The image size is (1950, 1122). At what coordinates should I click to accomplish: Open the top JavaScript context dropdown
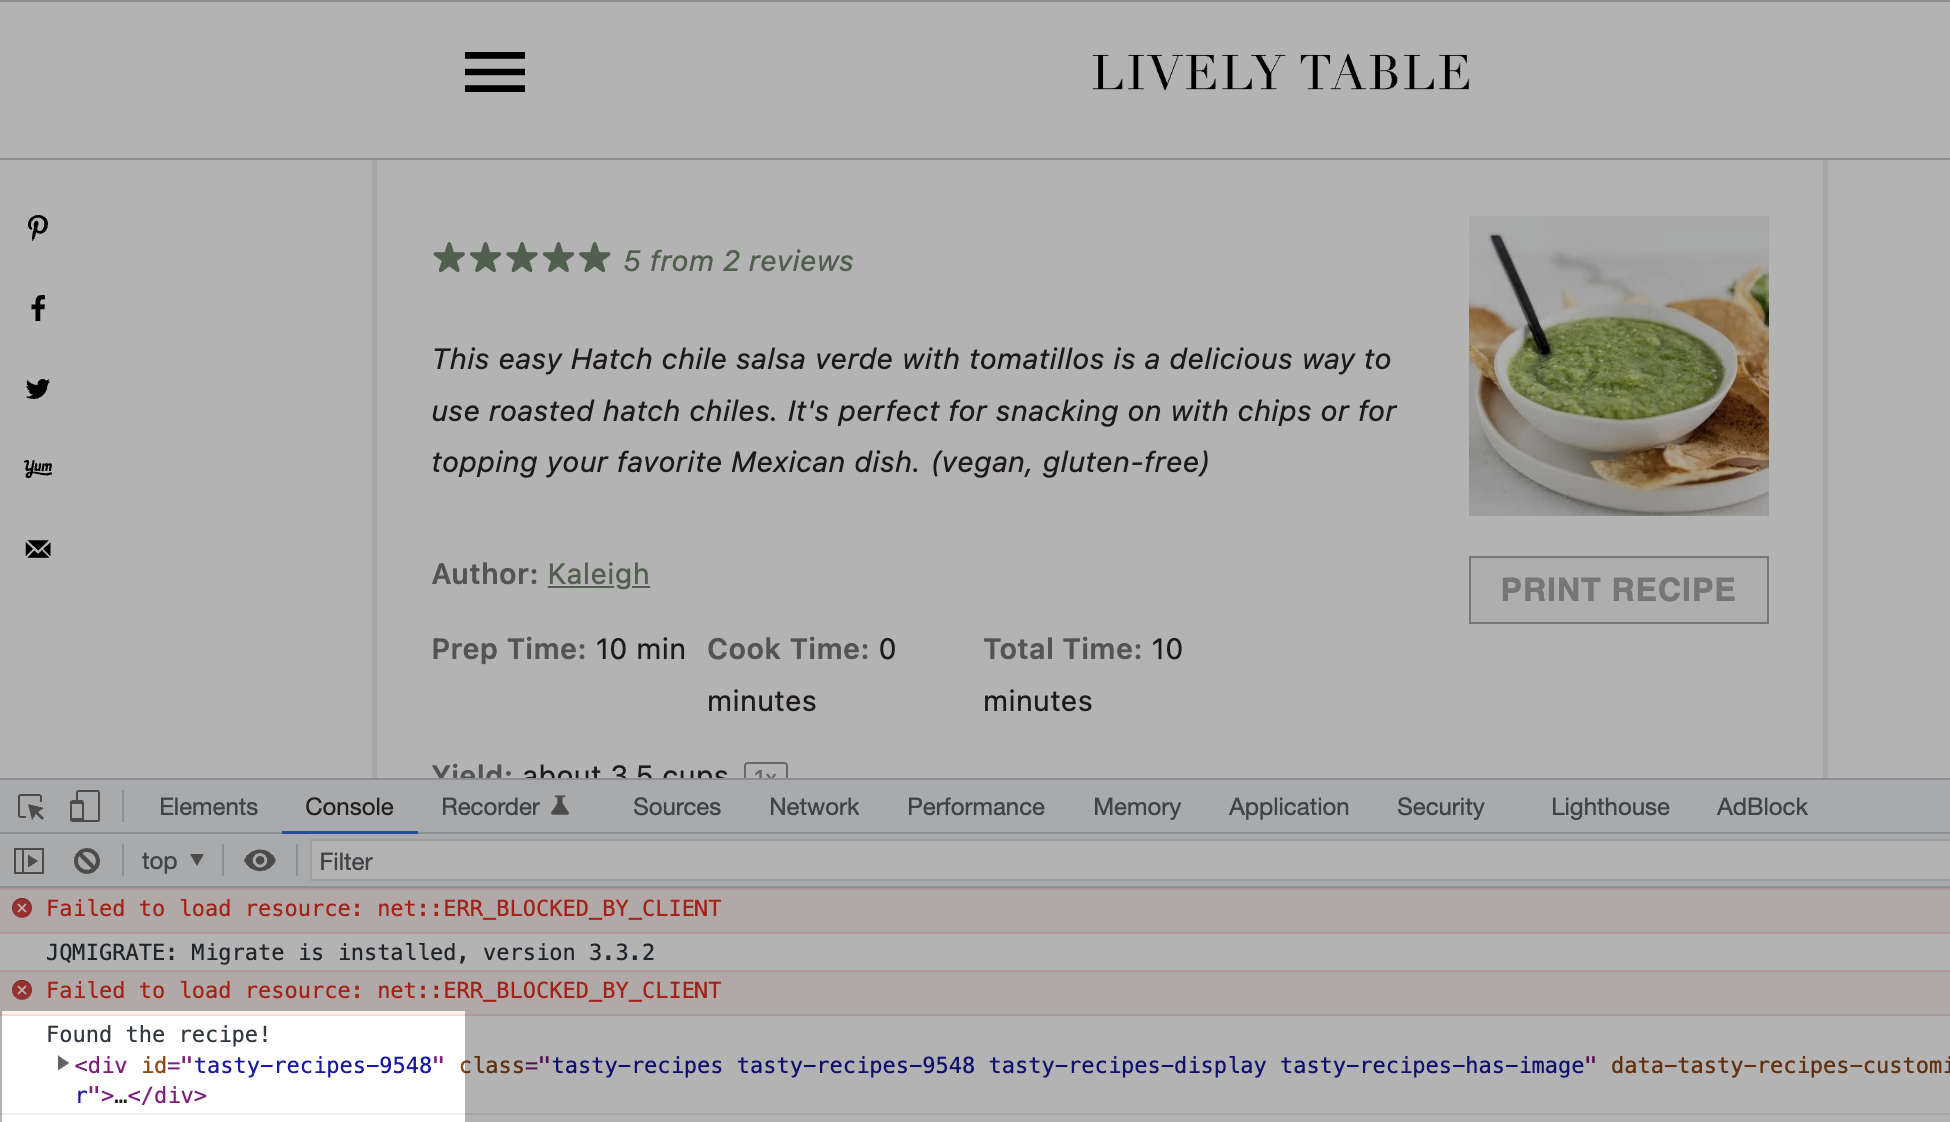click(173, 861)
